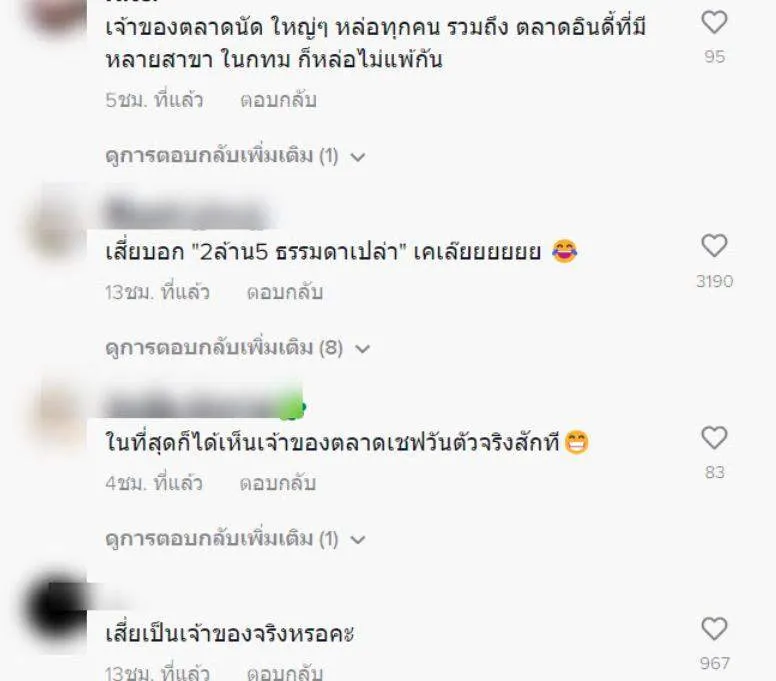Open the blurred username with green badge
Image resolution: width=776 pixels, height=681 pixels.
coord(205,406)
